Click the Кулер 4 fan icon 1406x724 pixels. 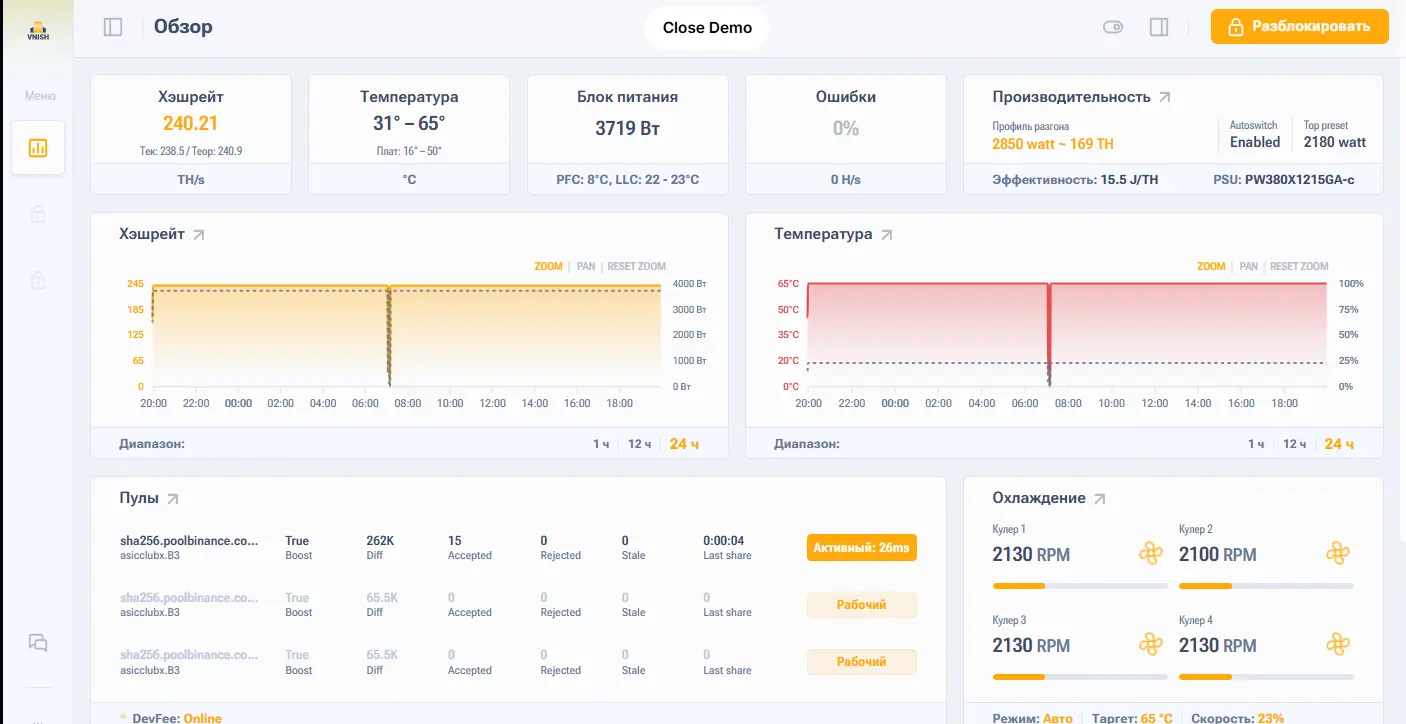click(1338, 645)
